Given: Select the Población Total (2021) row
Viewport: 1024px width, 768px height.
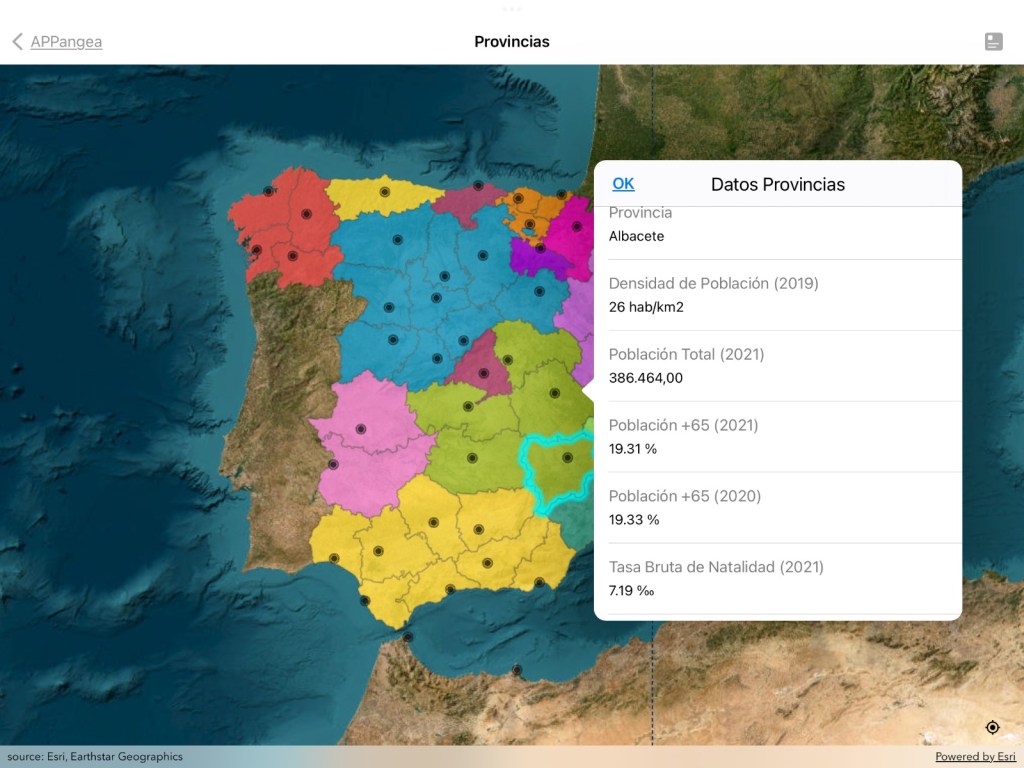Looking at the screenshot, I should point(778,366).
